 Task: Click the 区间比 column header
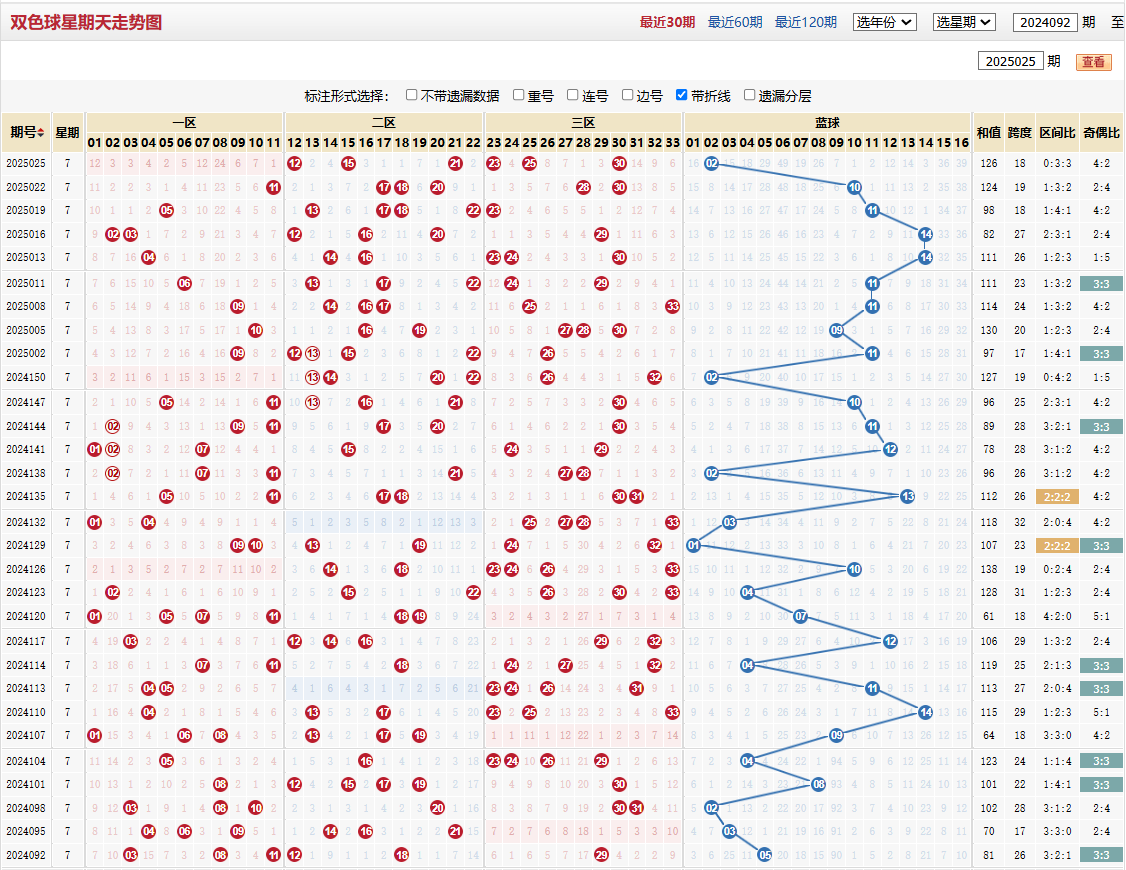click(x=1057, y=133)
